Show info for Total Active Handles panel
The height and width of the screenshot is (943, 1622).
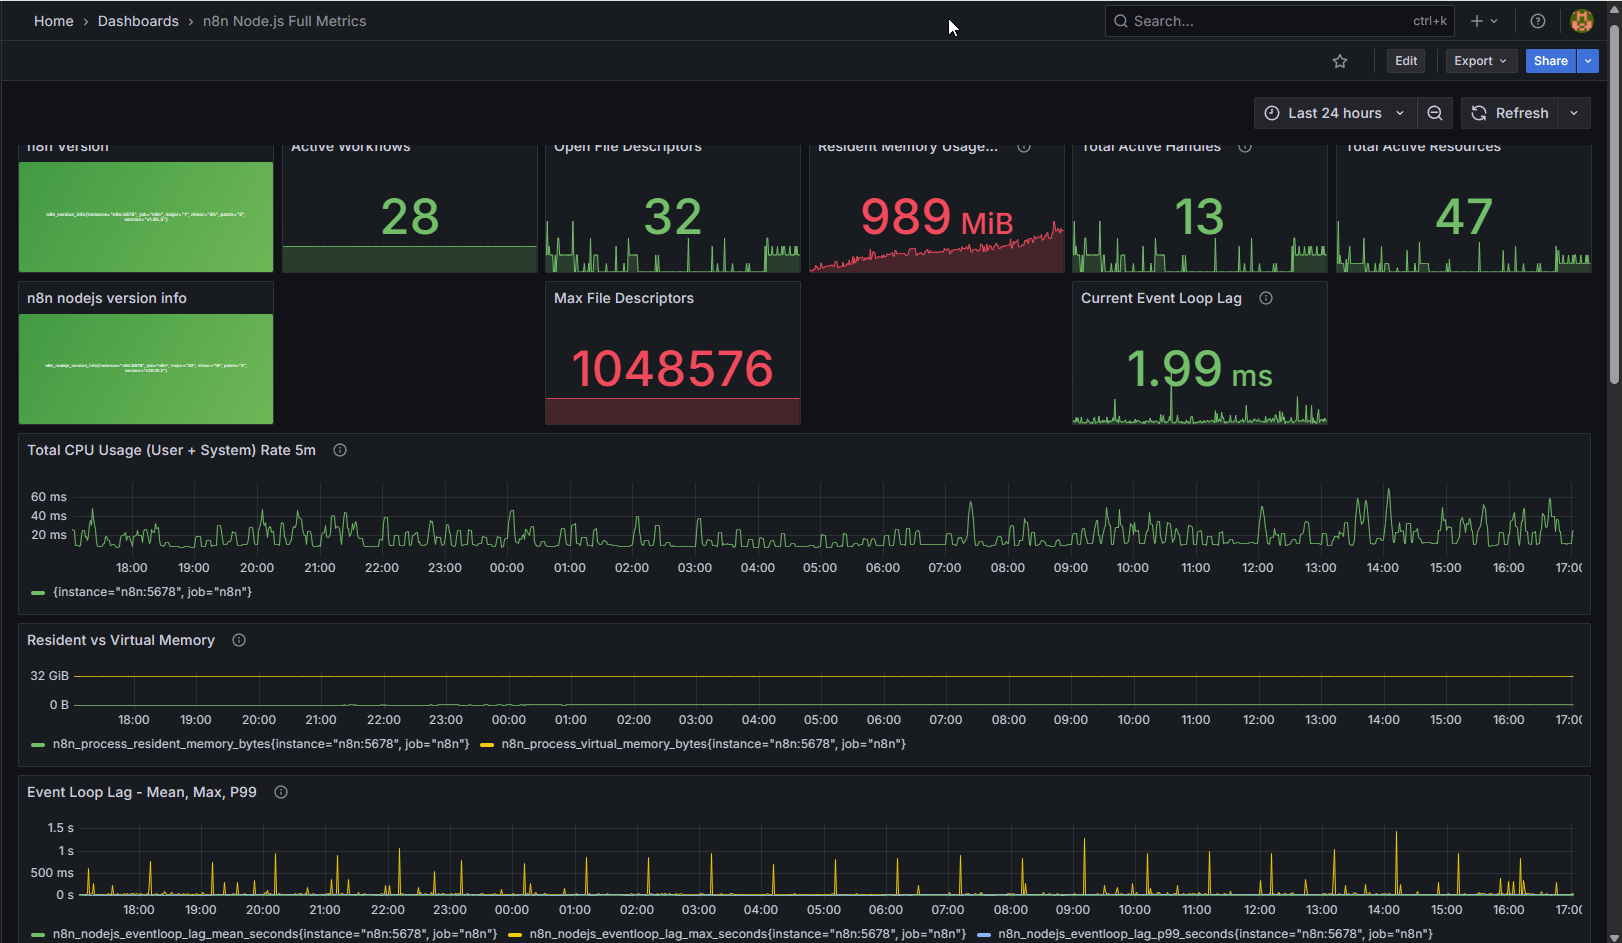point(1245,147)
